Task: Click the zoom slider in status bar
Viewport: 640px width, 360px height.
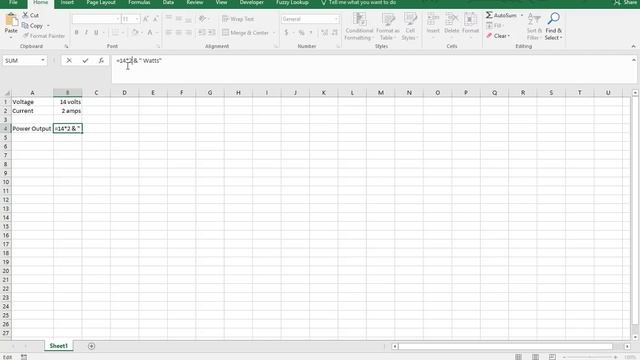Action: pyautogui.click(x=589, y=357)
